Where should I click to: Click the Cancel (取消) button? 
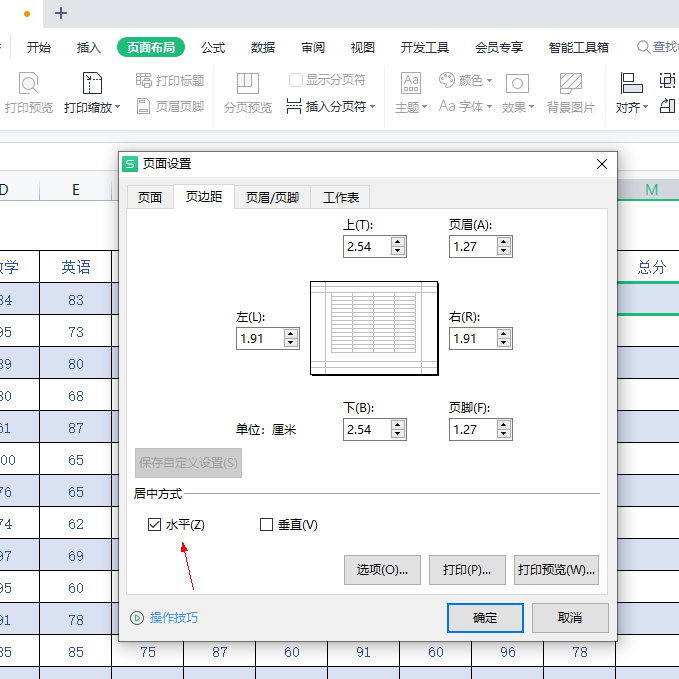[570, 618]
